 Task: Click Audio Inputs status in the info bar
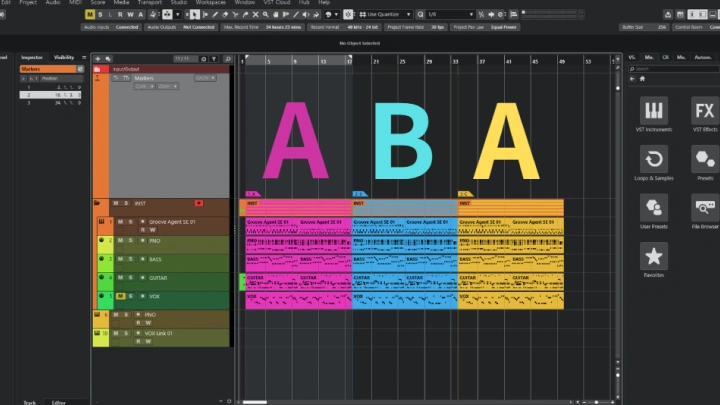pos(110,27)
